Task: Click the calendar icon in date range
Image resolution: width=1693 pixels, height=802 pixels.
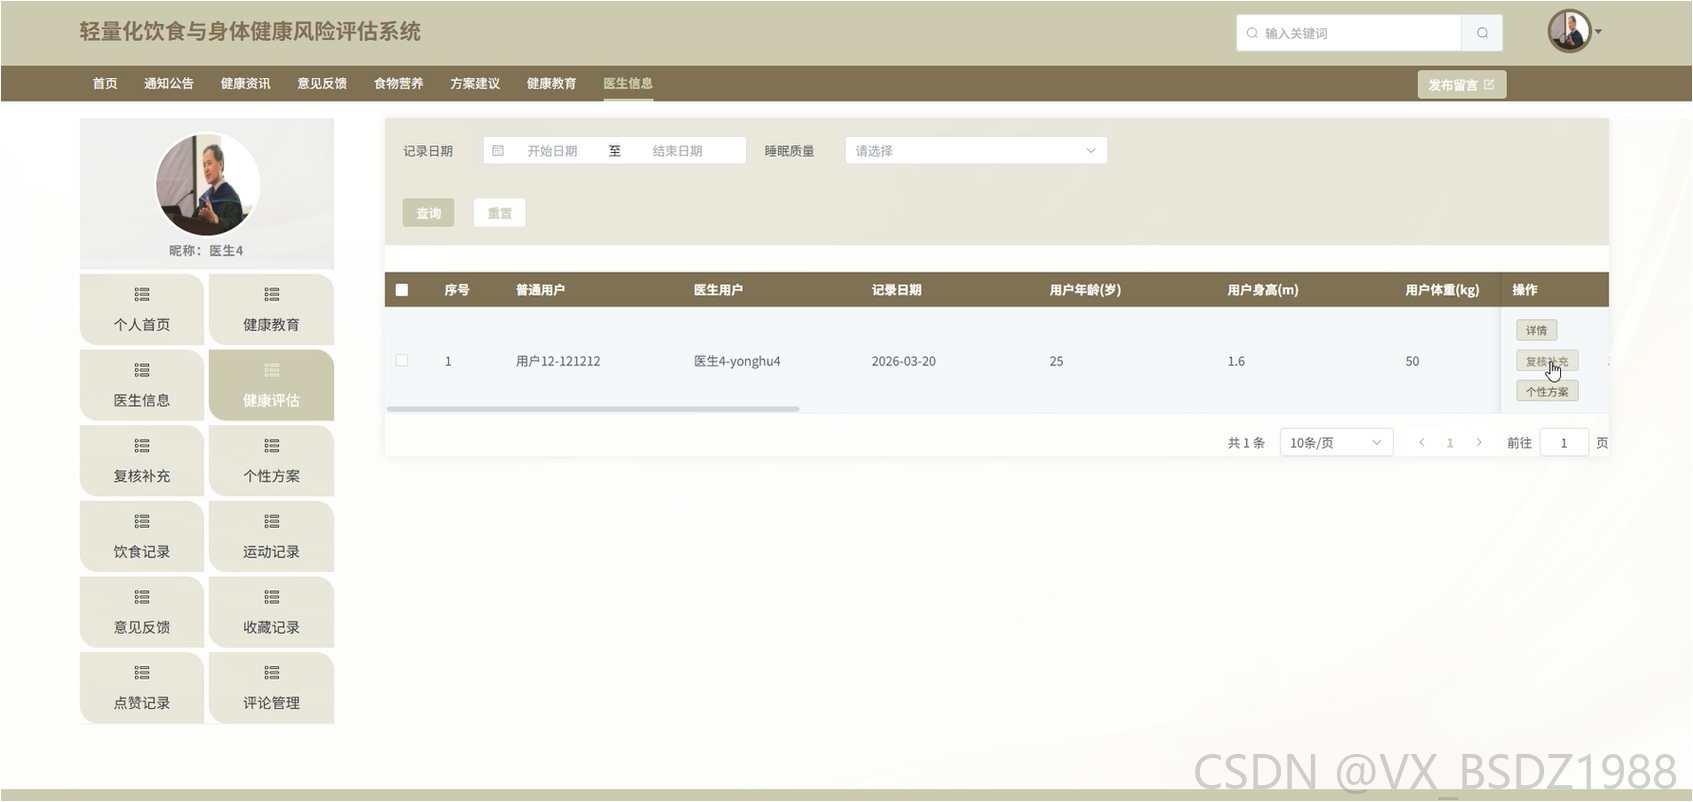Action: point(498,151)
